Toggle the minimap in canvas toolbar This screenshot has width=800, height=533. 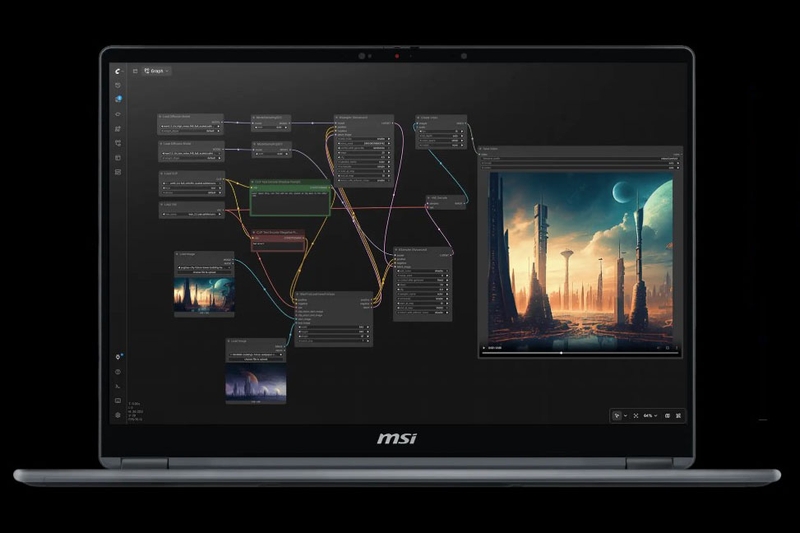click(667, 416)
